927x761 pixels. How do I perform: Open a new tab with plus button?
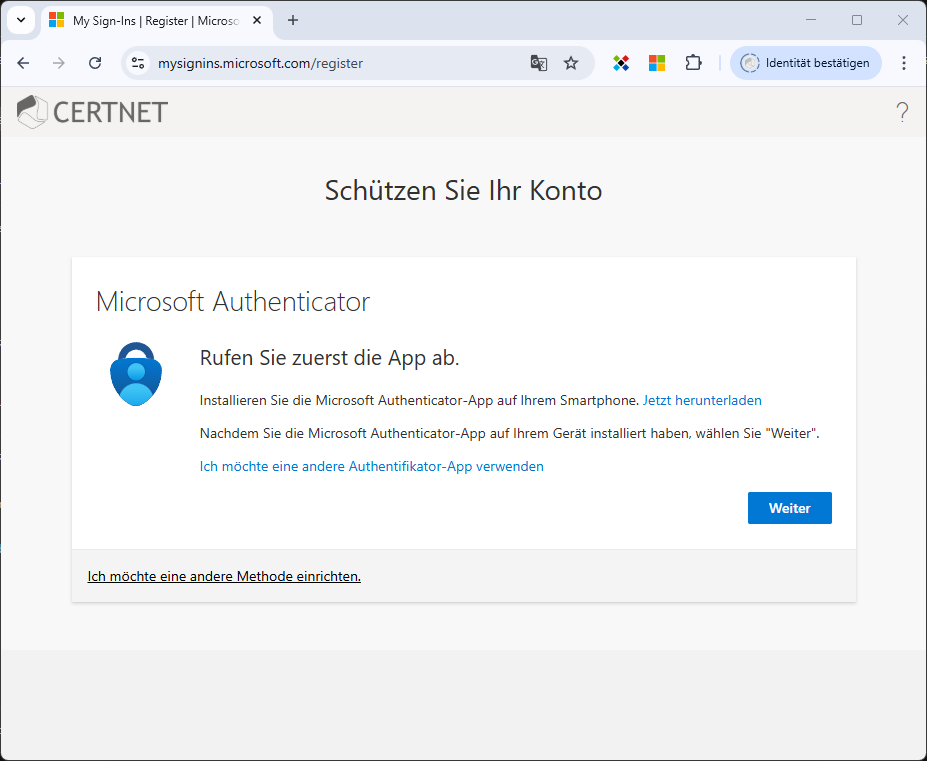click(x=293, y=20)
